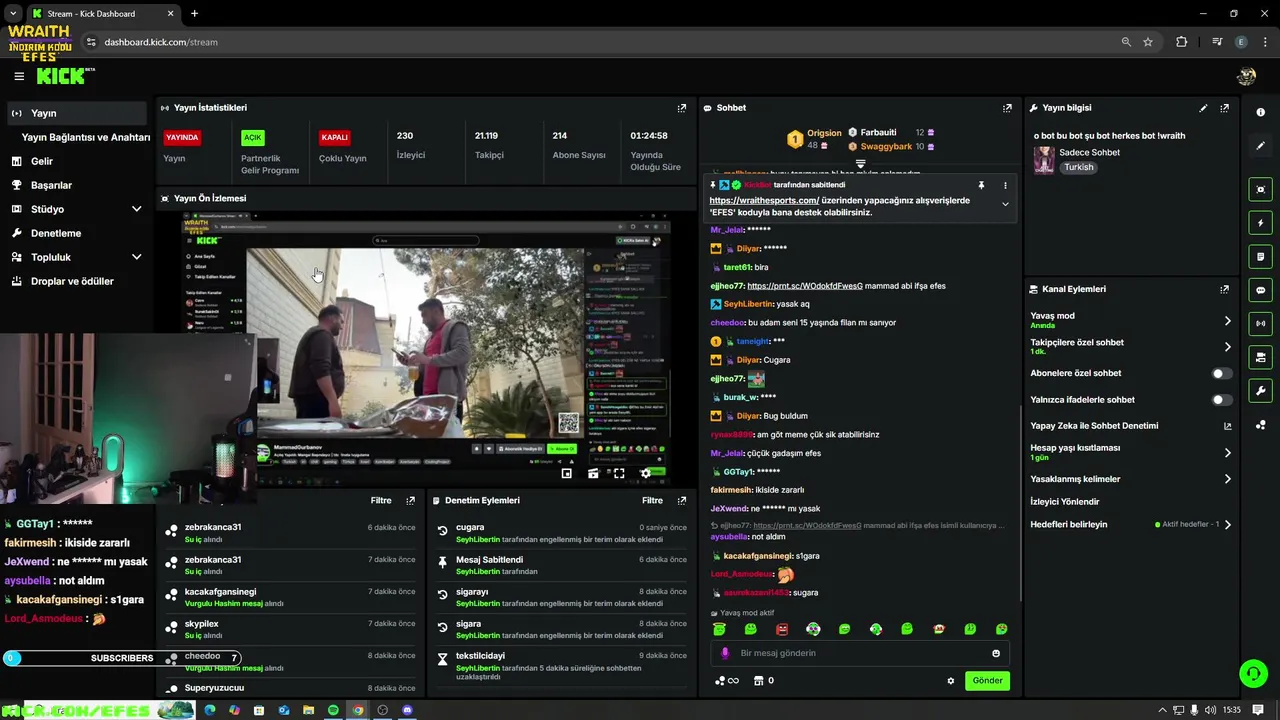Select Yayın in the left sidebar
This screenshot has height=720, width=1280.
(x=77, y=113)
